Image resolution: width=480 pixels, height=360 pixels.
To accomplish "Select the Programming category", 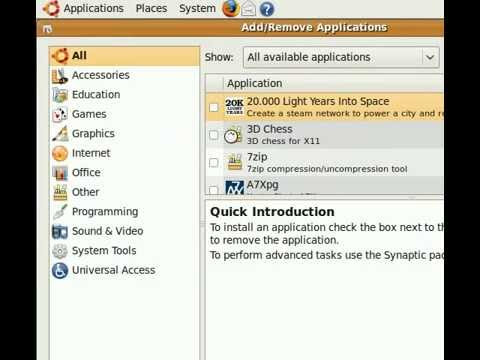I will click(124, 212).
